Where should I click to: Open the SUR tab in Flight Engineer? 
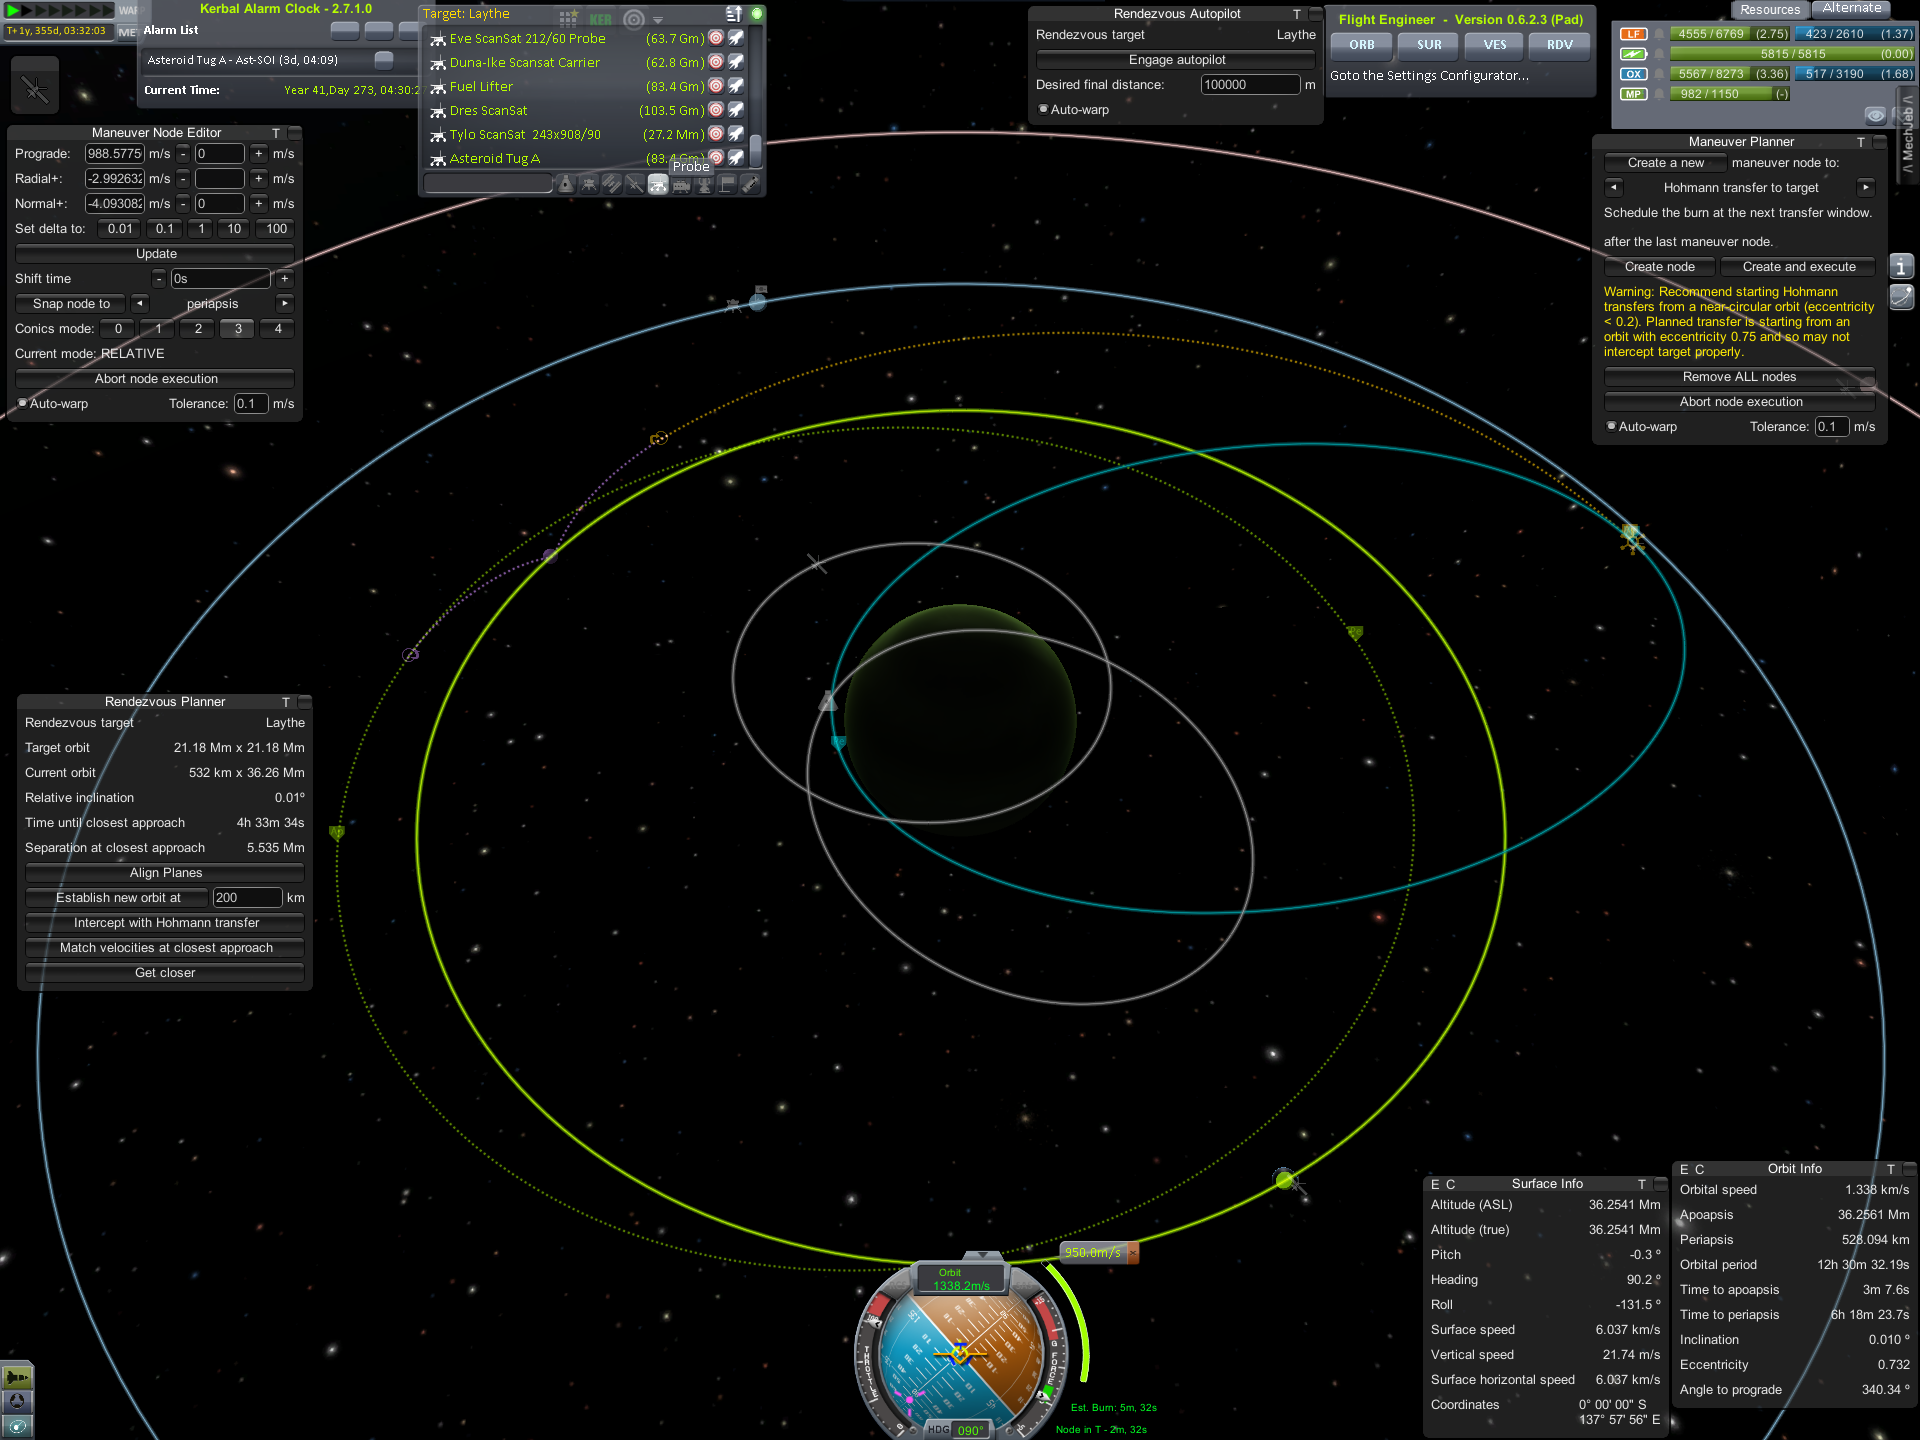pos(1430,45)
